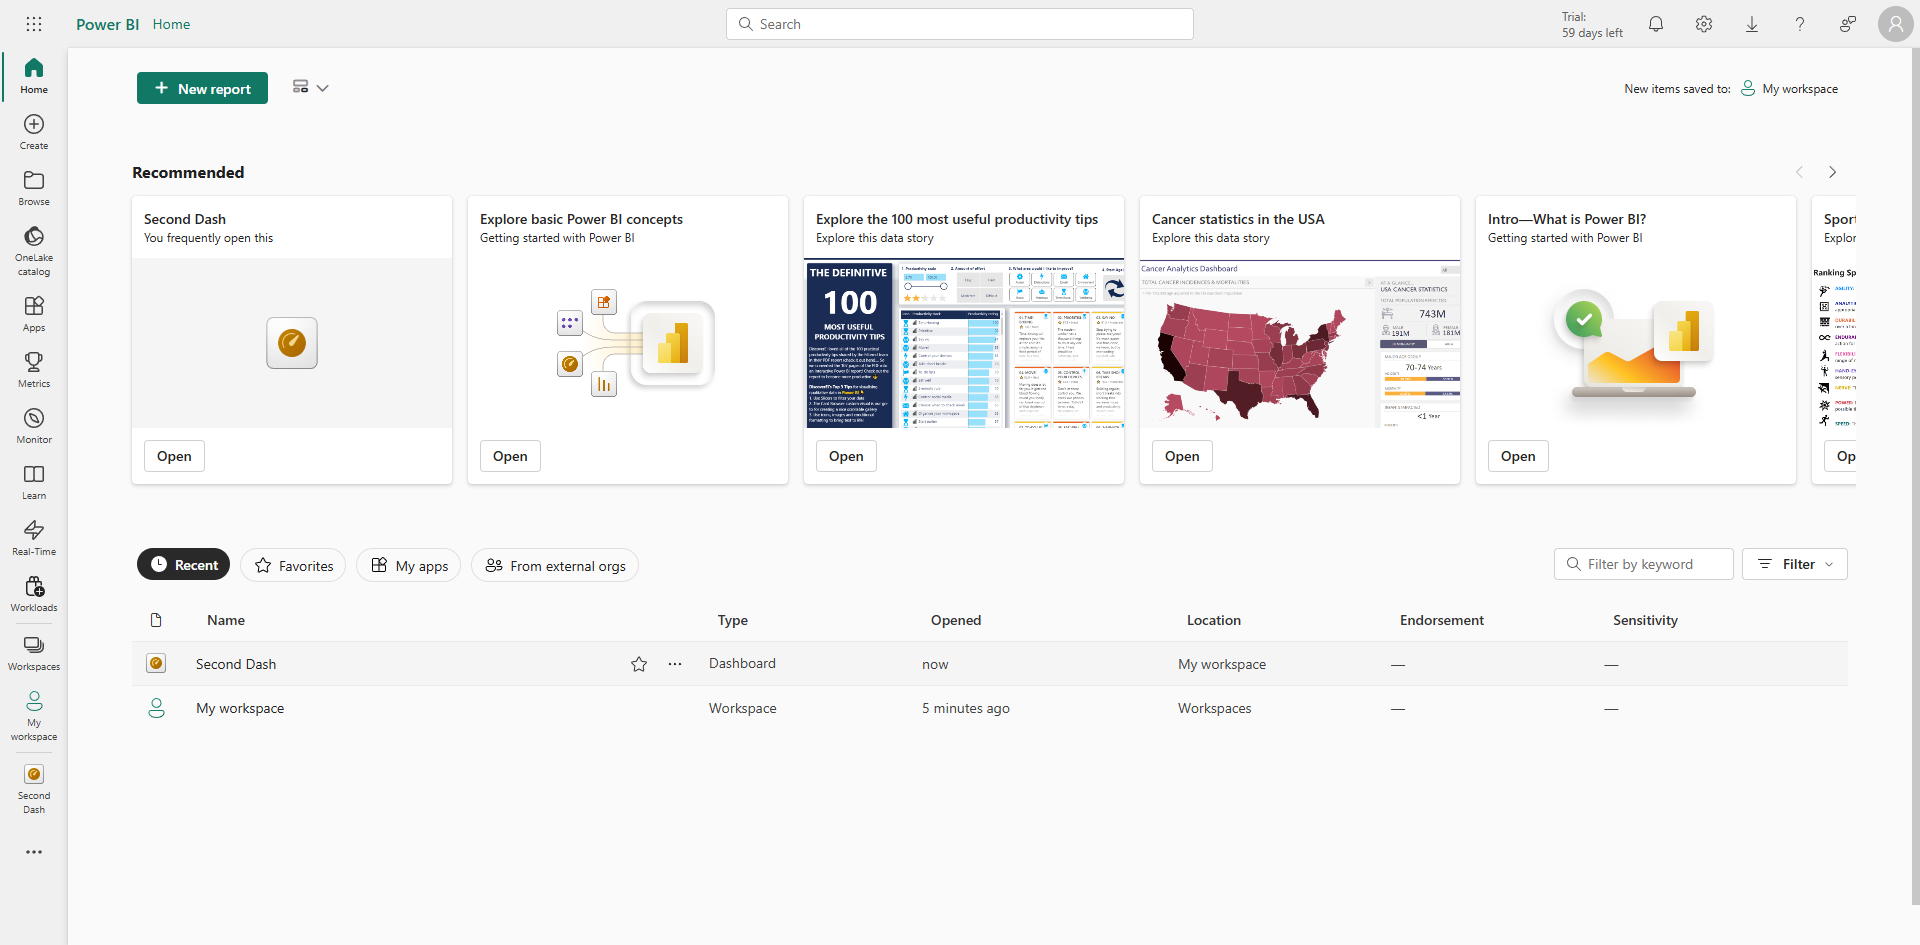Open Real-Time hub

[x=34, y=537]
